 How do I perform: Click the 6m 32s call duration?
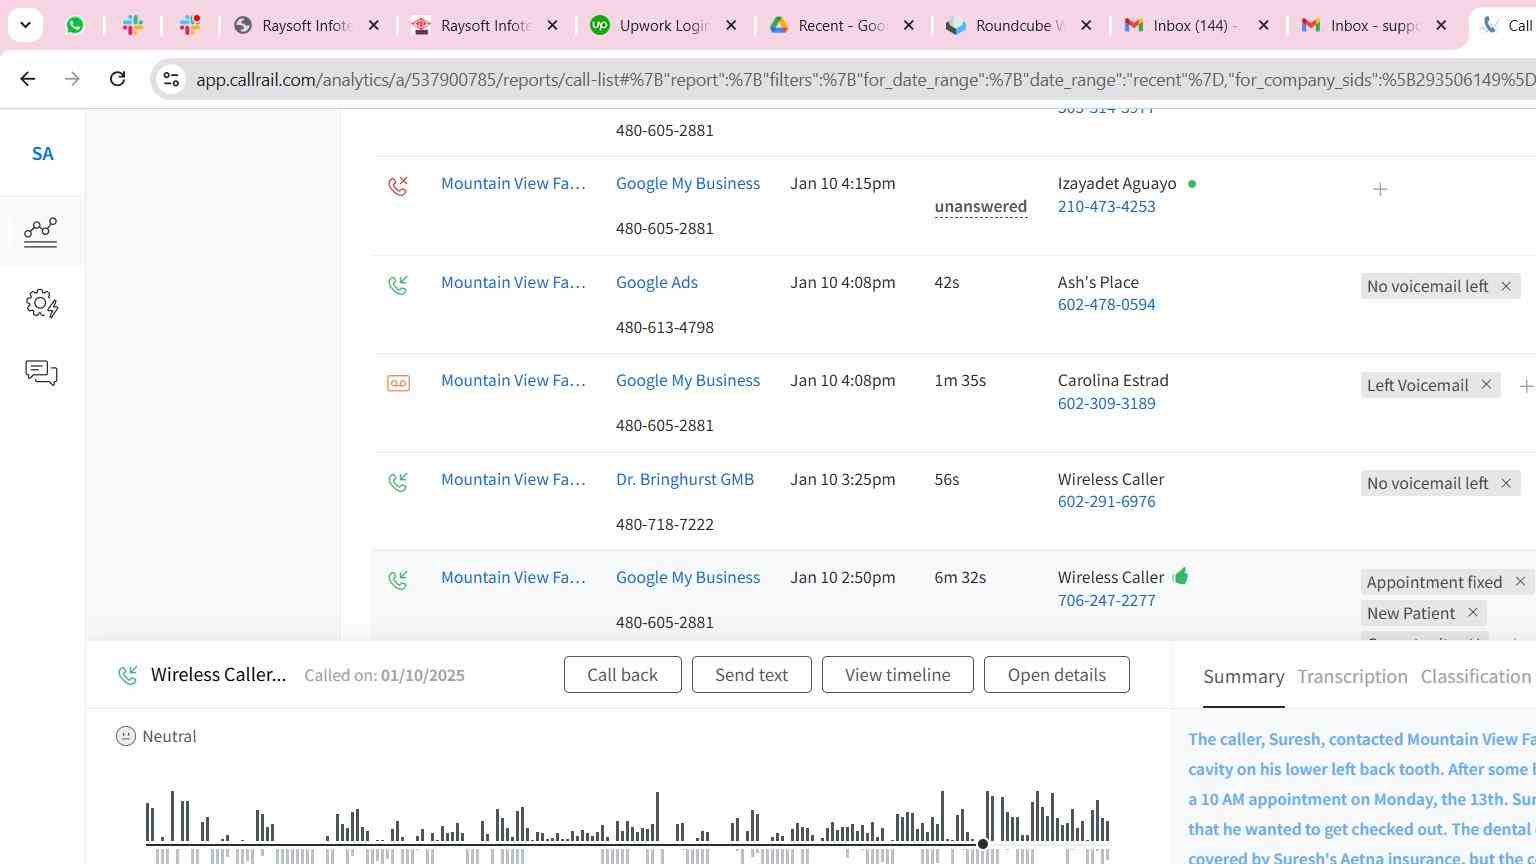click(960, 577)
